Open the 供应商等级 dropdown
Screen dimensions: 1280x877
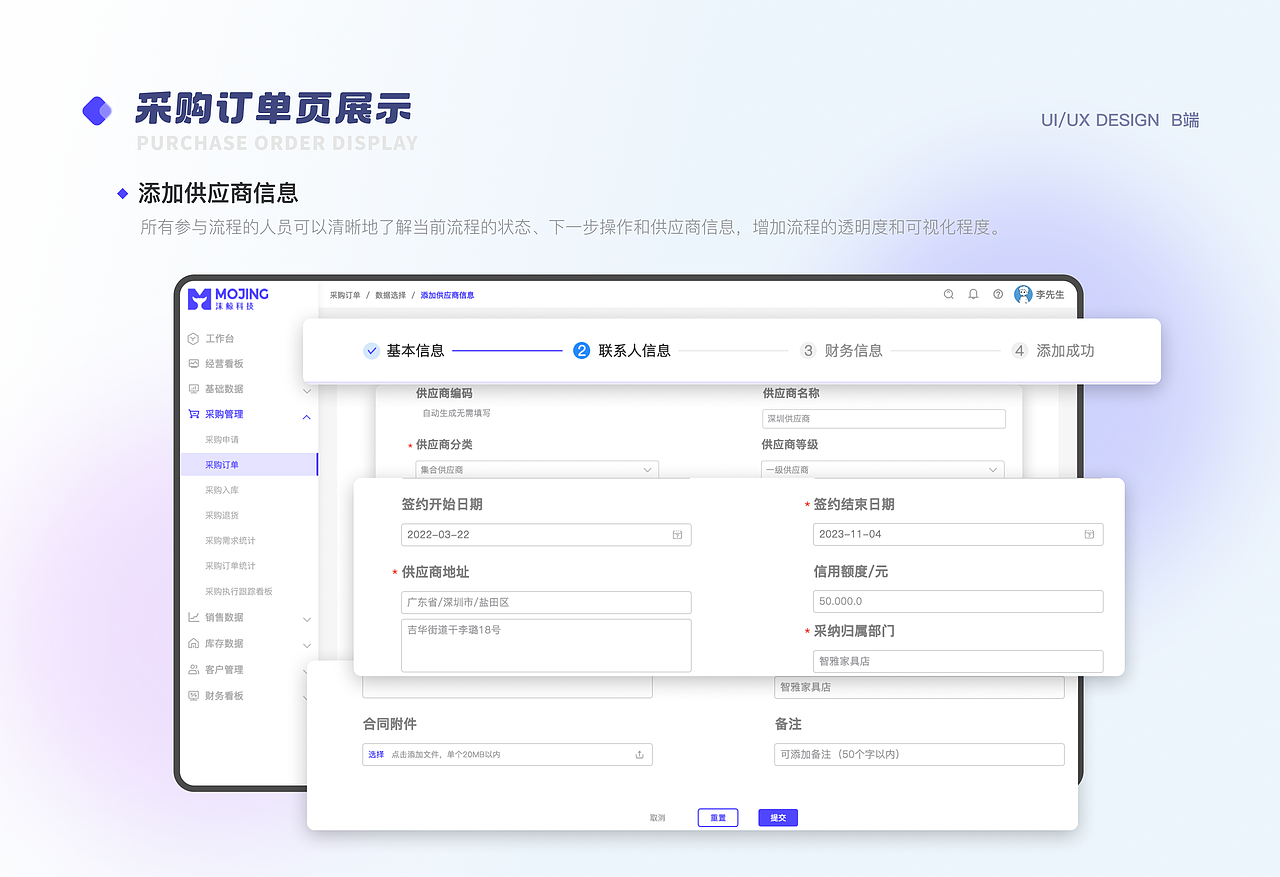coord(883,469)
